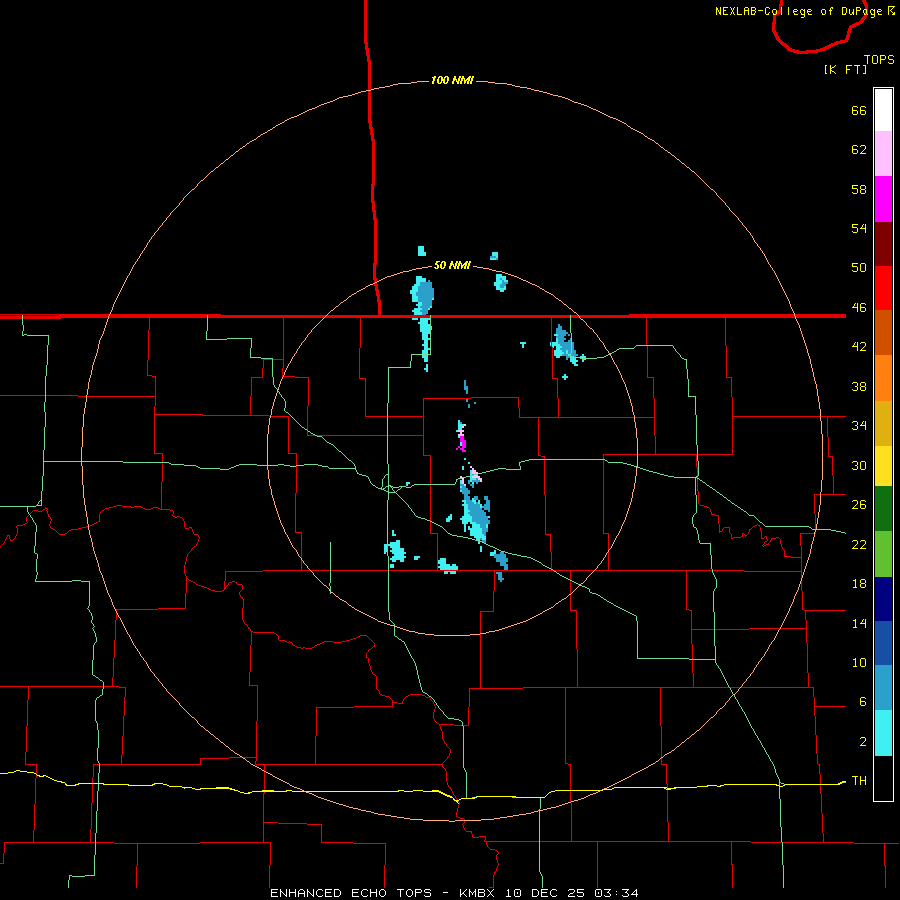Click the '6' legend value

(863, 702)
